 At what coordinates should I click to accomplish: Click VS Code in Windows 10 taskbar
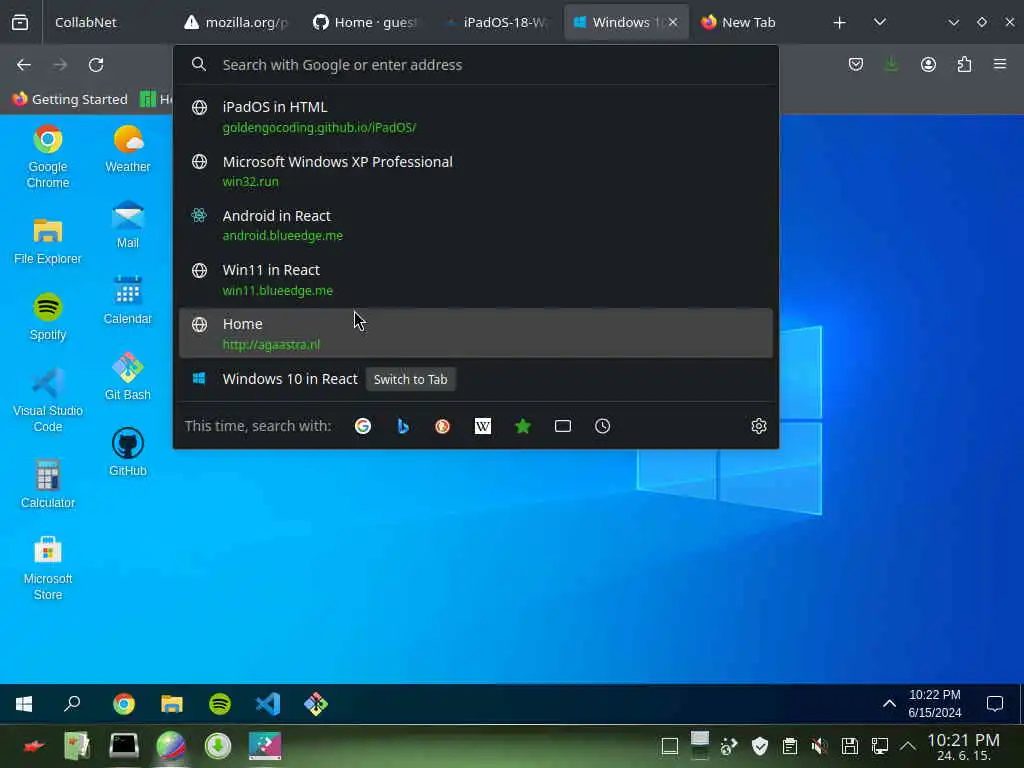click(x=268, y=704)
